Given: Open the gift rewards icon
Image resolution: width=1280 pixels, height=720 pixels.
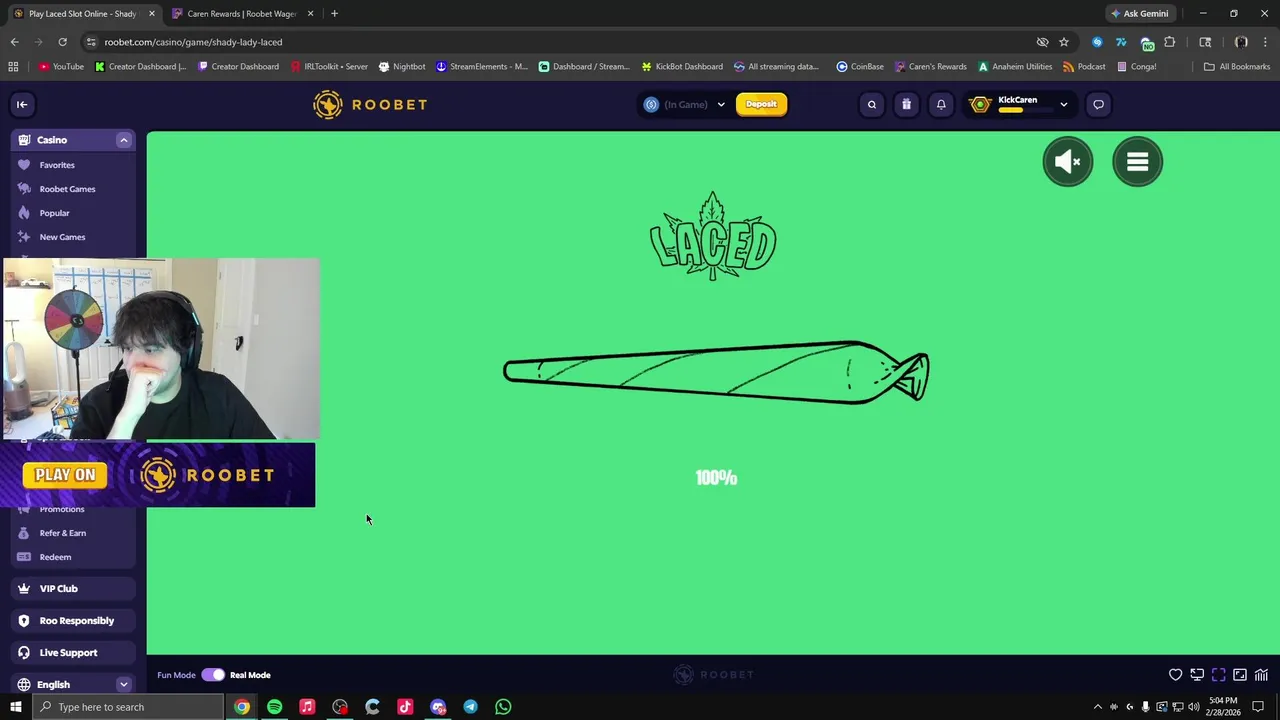Looking at the screenshot, I should click(906, 104).
